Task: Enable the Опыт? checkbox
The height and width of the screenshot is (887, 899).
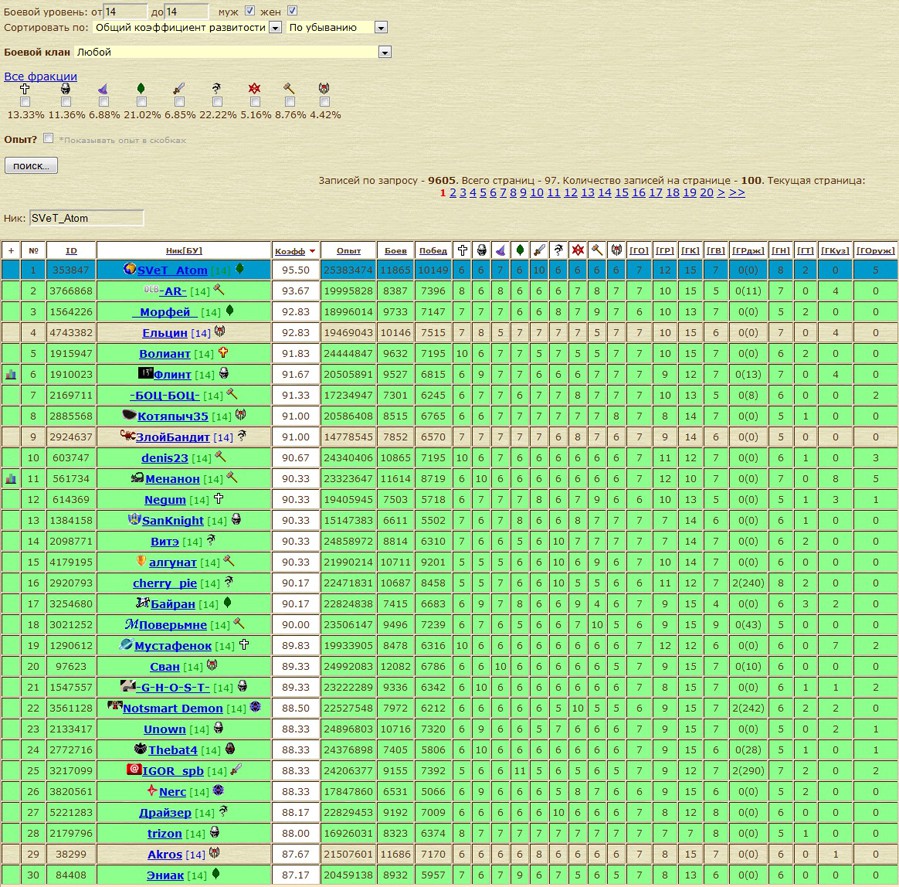Action: [48, 138]
